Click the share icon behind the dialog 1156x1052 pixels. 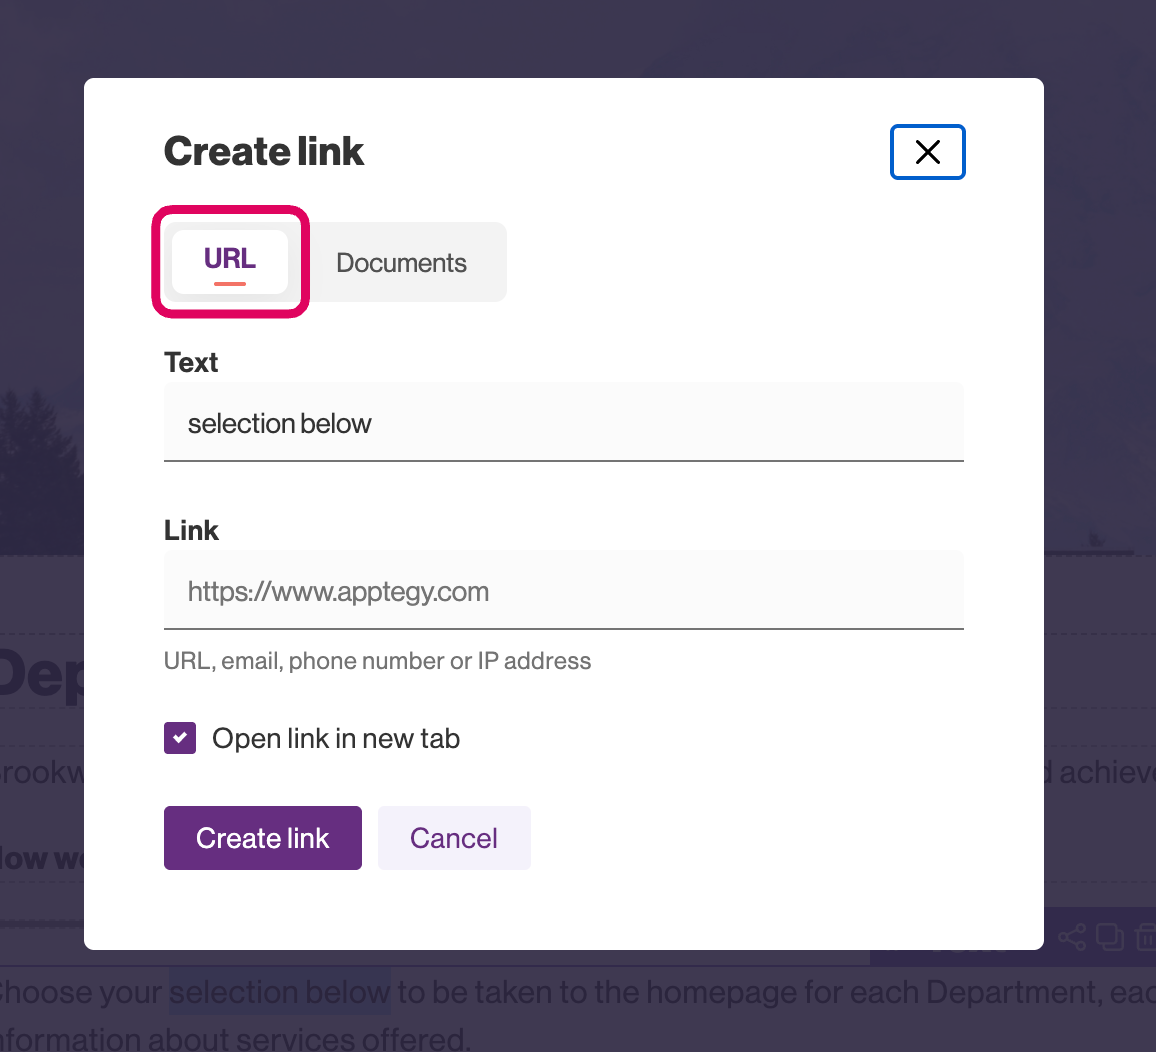point(1071,937)
